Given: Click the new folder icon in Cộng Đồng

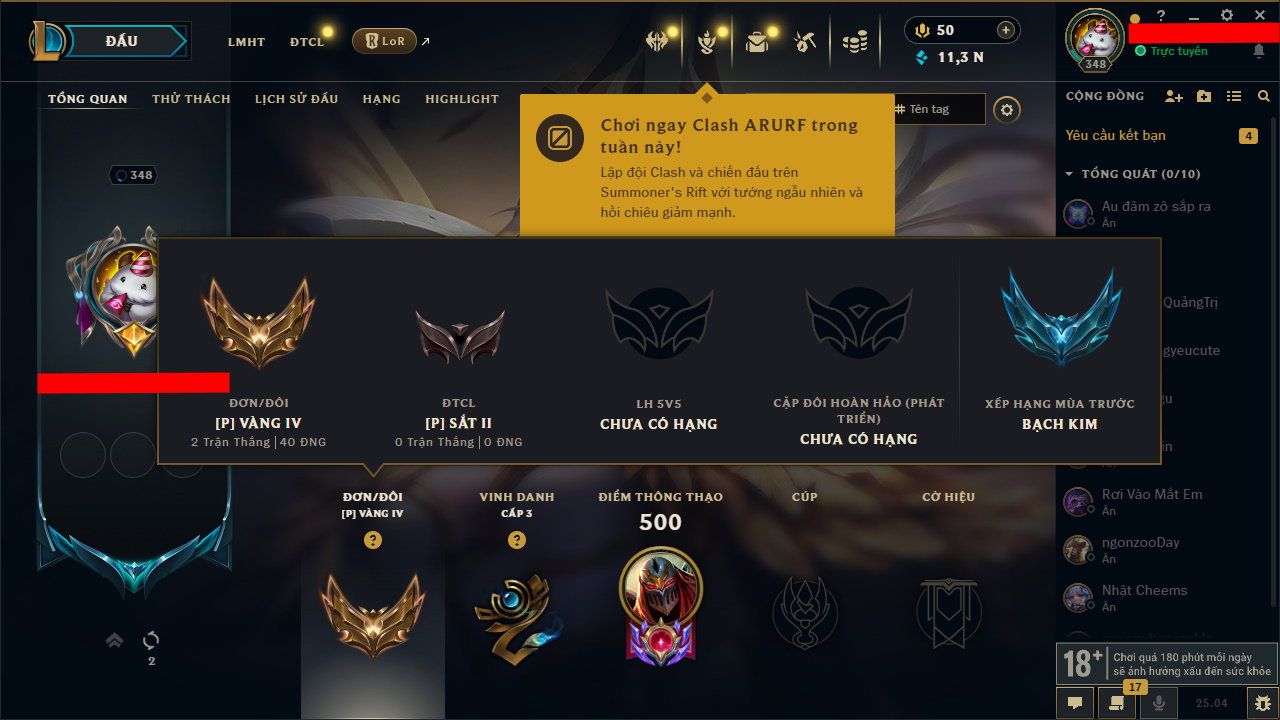Looking at the screenshot, I should pos(1204,96).
